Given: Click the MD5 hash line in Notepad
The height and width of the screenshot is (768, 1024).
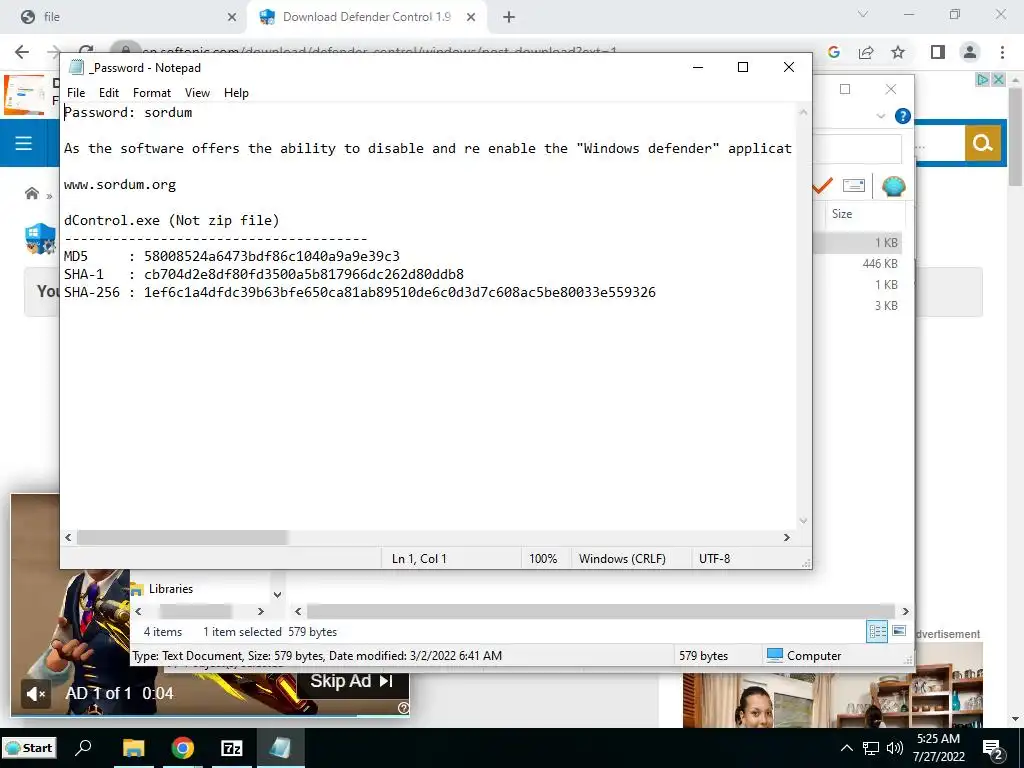Looking at the screenshot, I should pos(232,257).
